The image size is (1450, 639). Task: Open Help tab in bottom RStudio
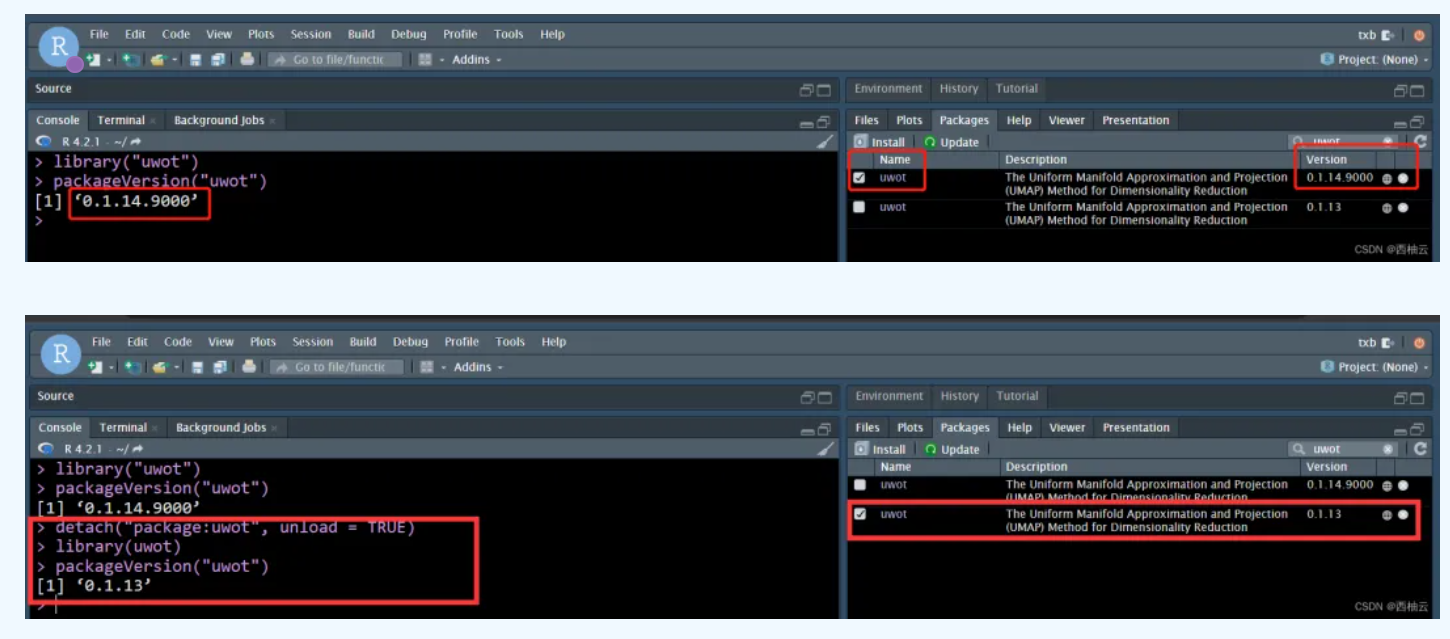pos(1019,428)
